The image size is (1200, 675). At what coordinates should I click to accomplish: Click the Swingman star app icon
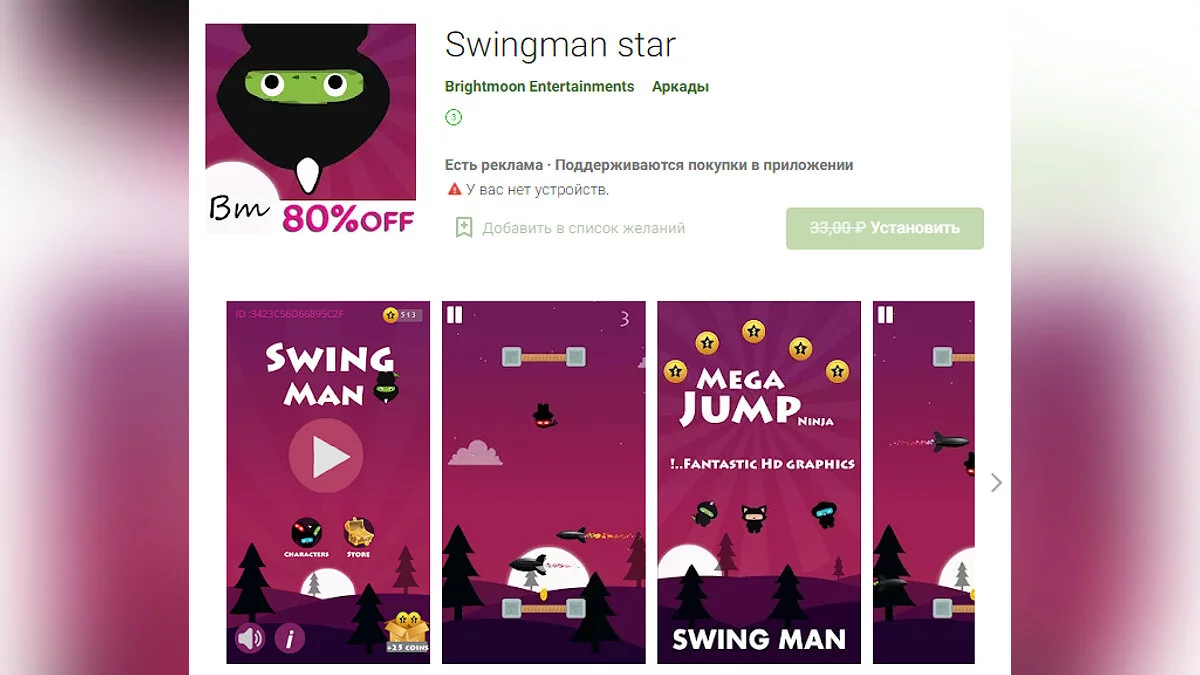tap(310, 129)
